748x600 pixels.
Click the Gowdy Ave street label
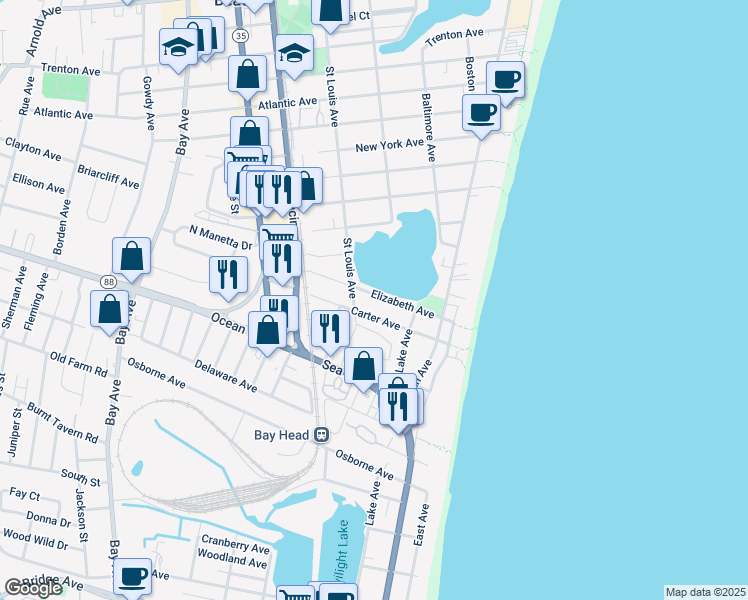pyautogui.click(x=149, y=103)
